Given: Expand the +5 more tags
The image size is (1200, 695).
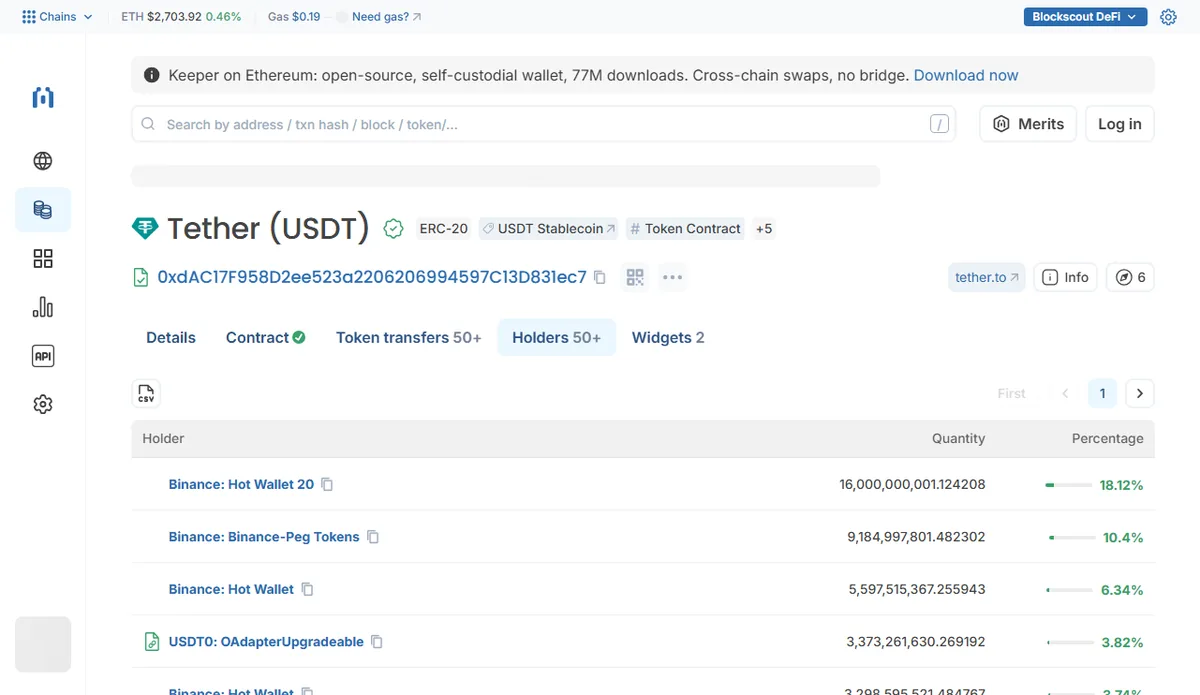Looking at the screenshot, I should click(764, 228).
